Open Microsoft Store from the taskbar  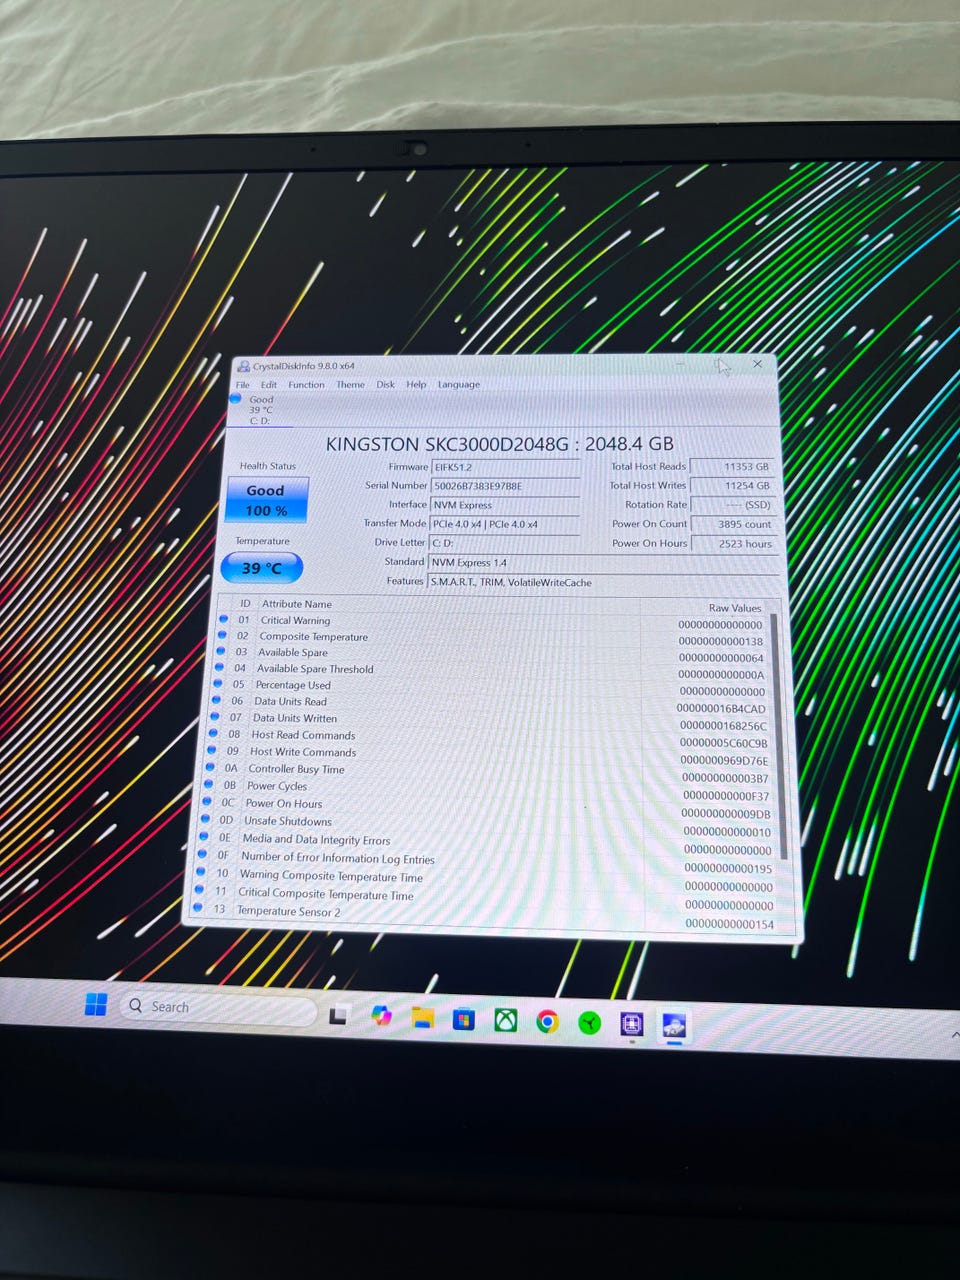tap(463, 1019)
